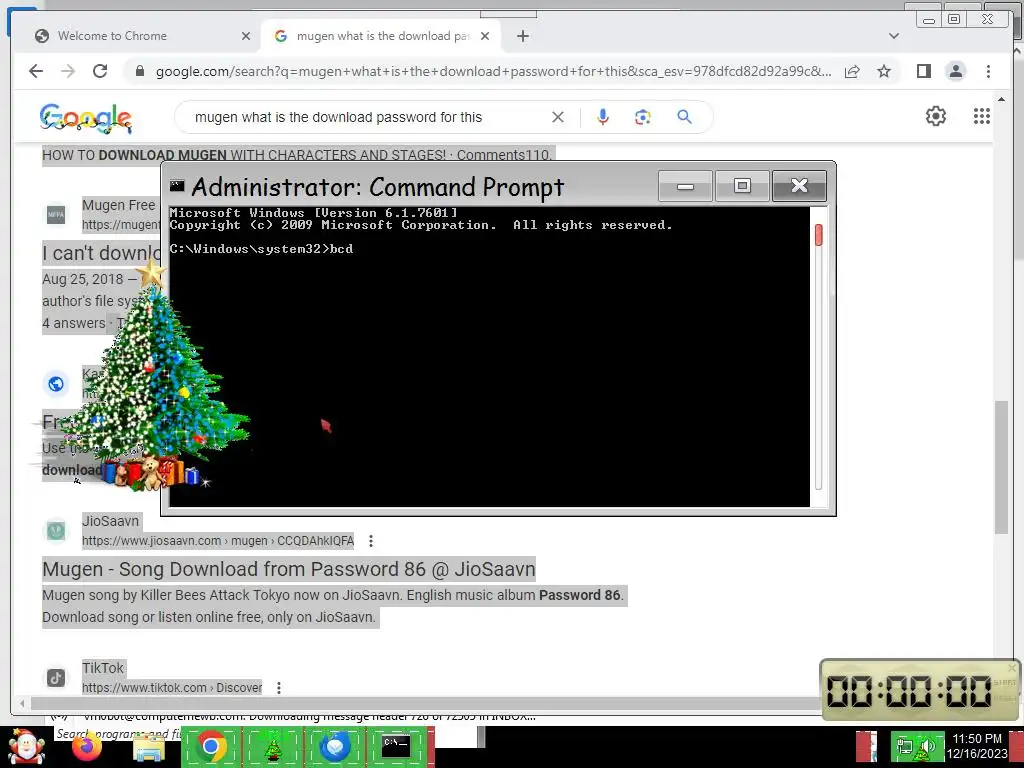Open Mugen Song Download from Password 86 link
The image size is (1024, 768).
pos(289,569)
